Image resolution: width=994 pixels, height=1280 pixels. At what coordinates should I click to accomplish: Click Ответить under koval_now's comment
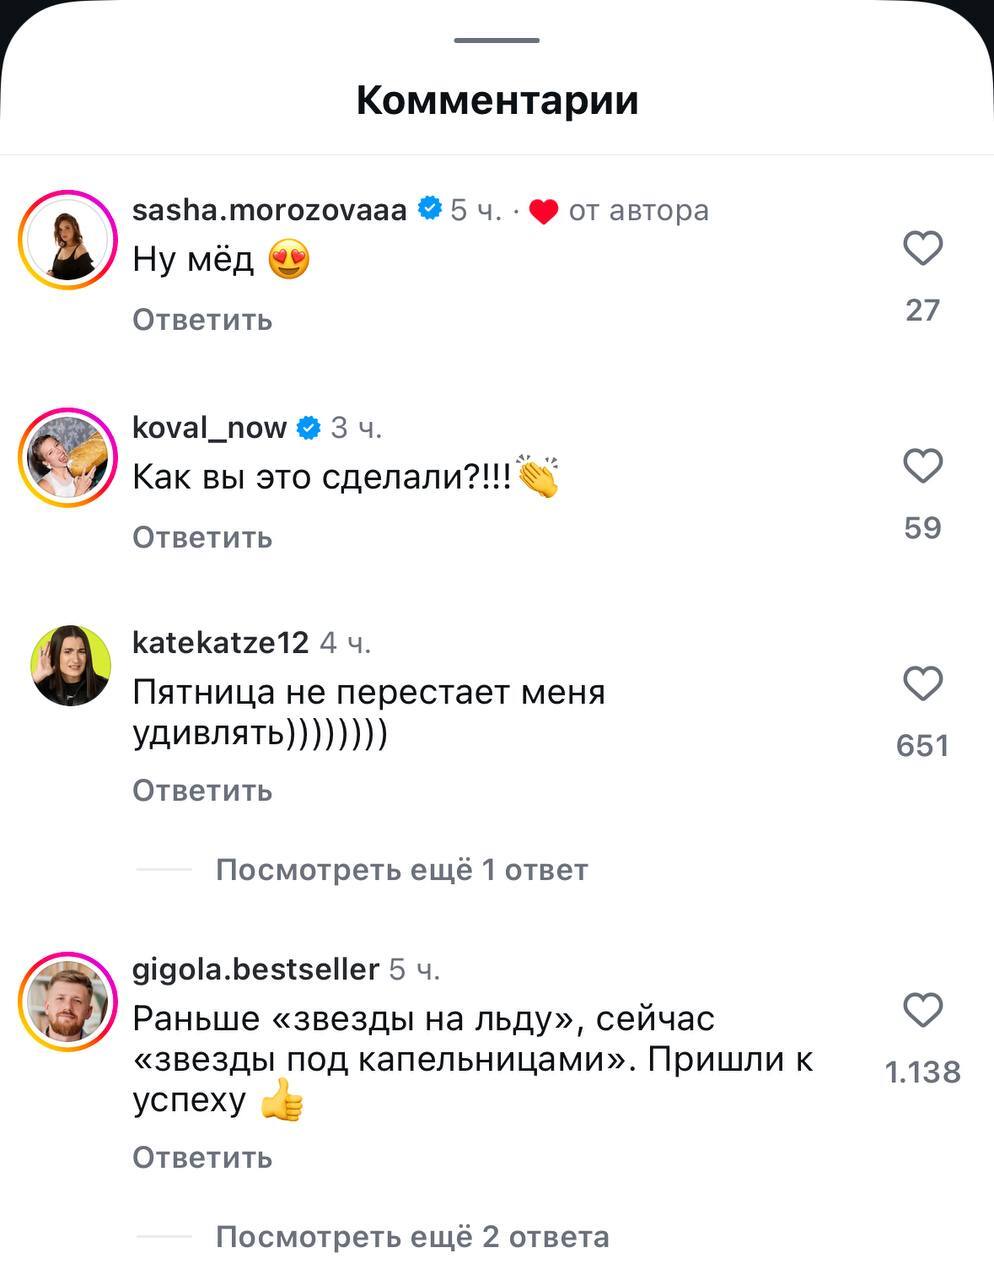point(201,537)
